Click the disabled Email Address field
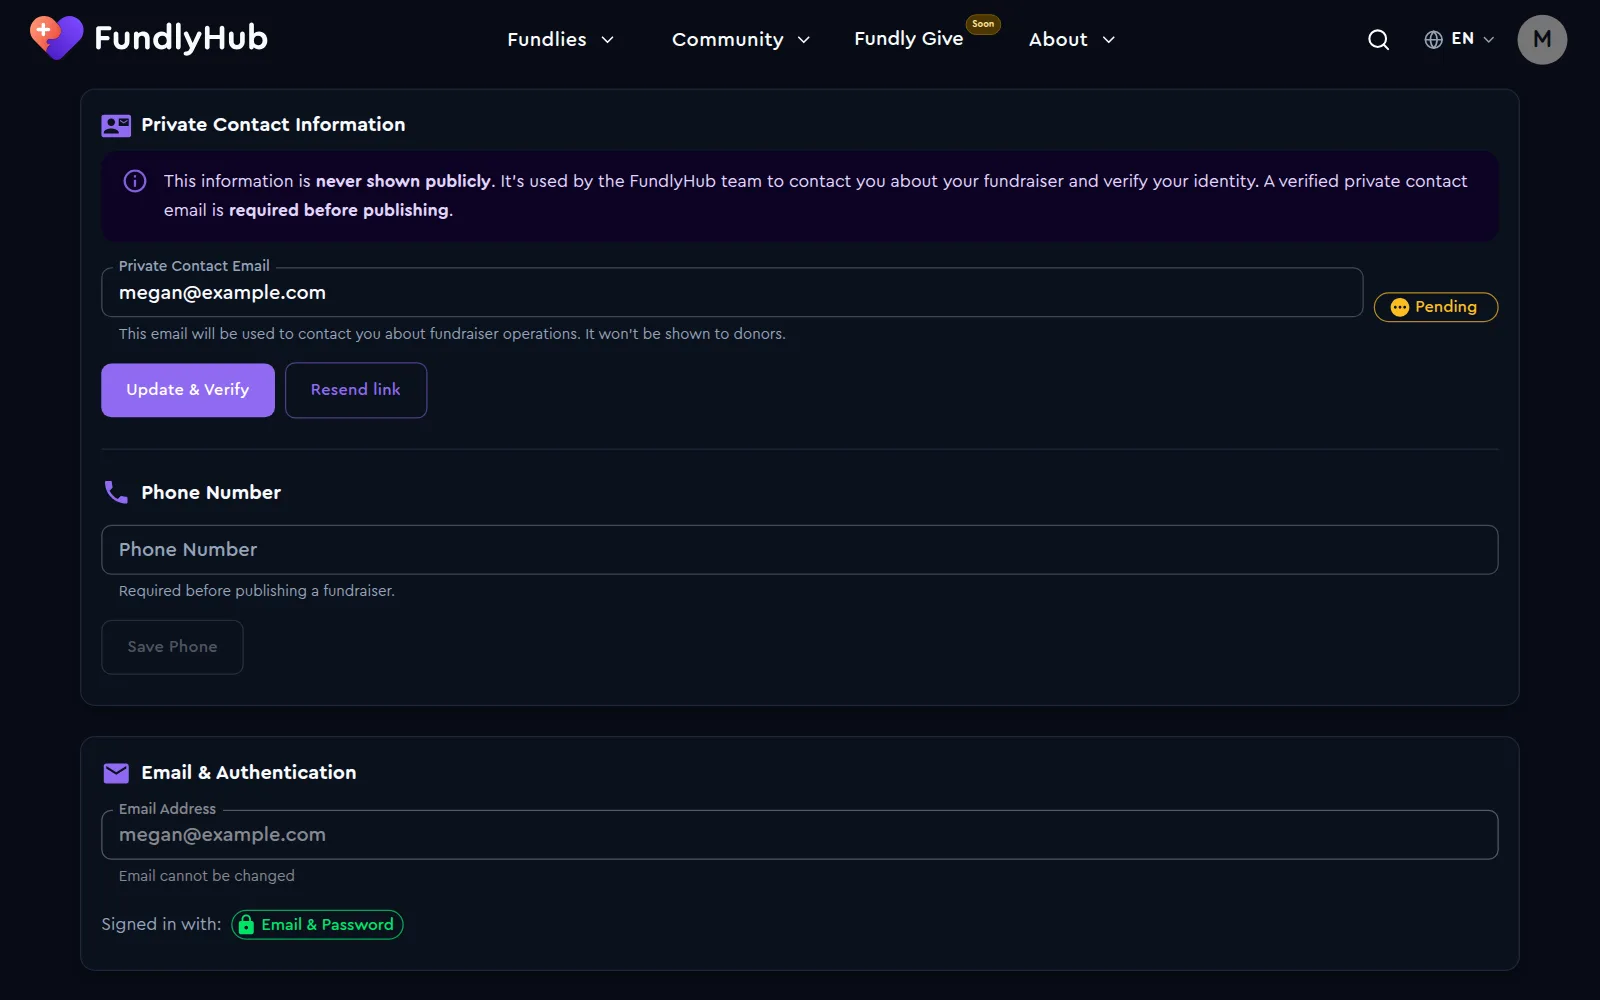Image resolution: width=1600 pixels, height=1000 pixels. (x=799, y=835)
